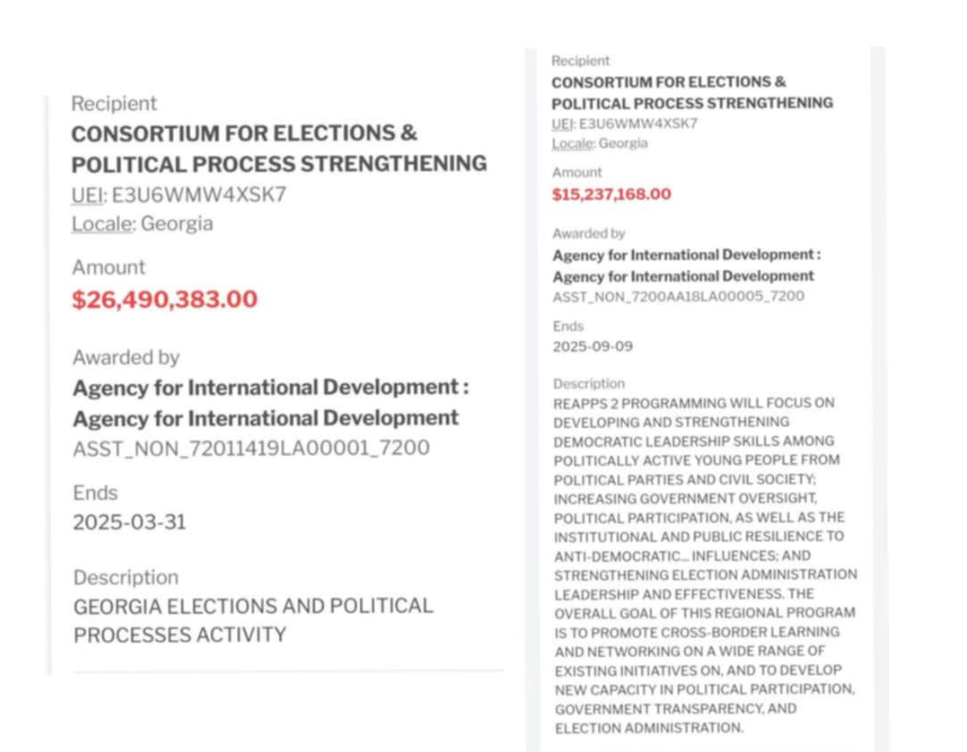The width and height of the screenshot is (967, 752).
Task: Click the REAPPS 2 programming description paragraph
Action: pos(705,565)
